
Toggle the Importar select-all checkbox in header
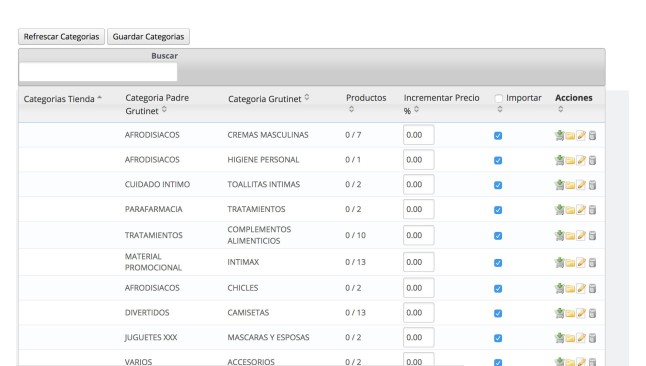[x=499, y=98]
